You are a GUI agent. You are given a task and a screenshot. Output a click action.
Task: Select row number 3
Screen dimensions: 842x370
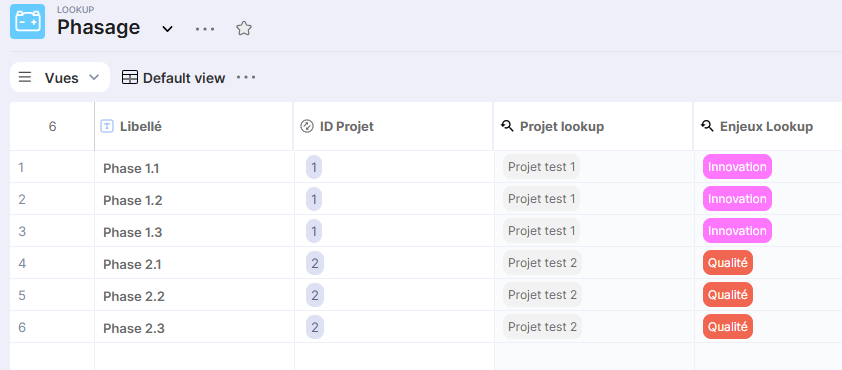pyautogui.click(x=21, y=231)
